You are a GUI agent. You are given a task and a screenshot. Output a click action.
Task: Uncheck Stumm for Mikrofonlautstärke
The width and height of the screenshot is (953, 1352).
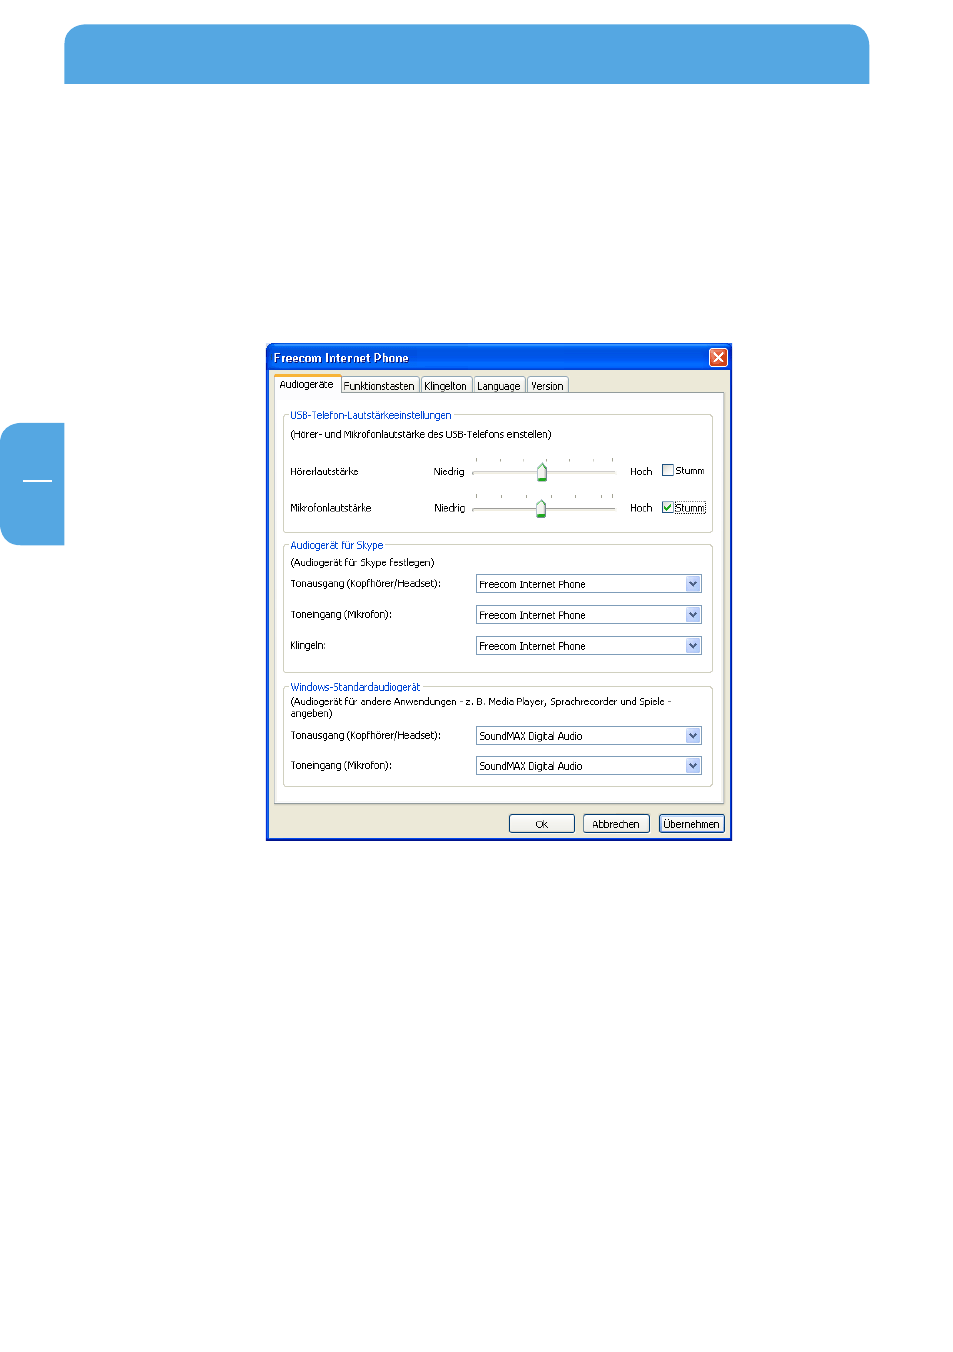click(668, 507)
